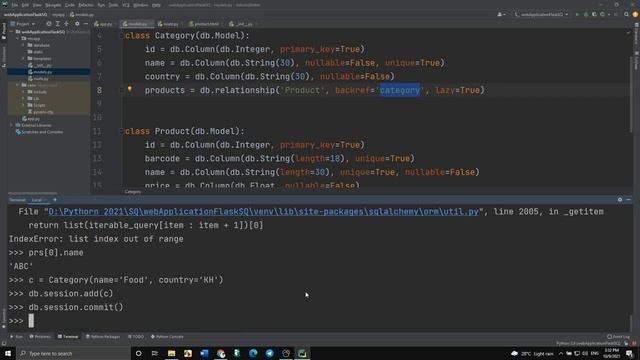Expand the Lib folder
The height and width of the screenshot is (360, 640).
[24, 98]
